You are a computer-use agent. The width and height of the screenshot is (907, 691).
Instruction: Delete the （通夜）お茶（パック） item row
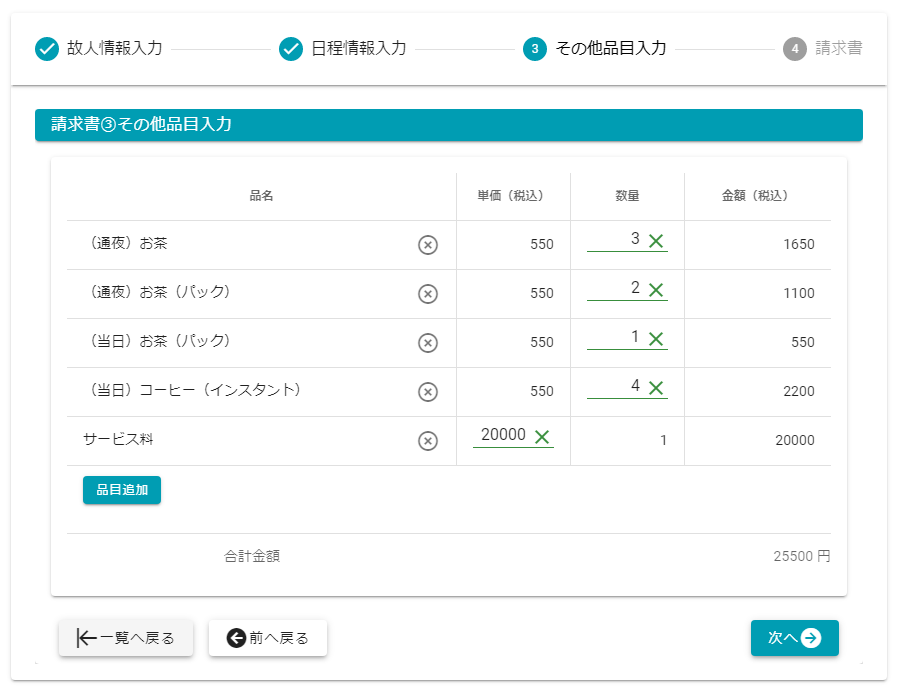click(428, 294)
